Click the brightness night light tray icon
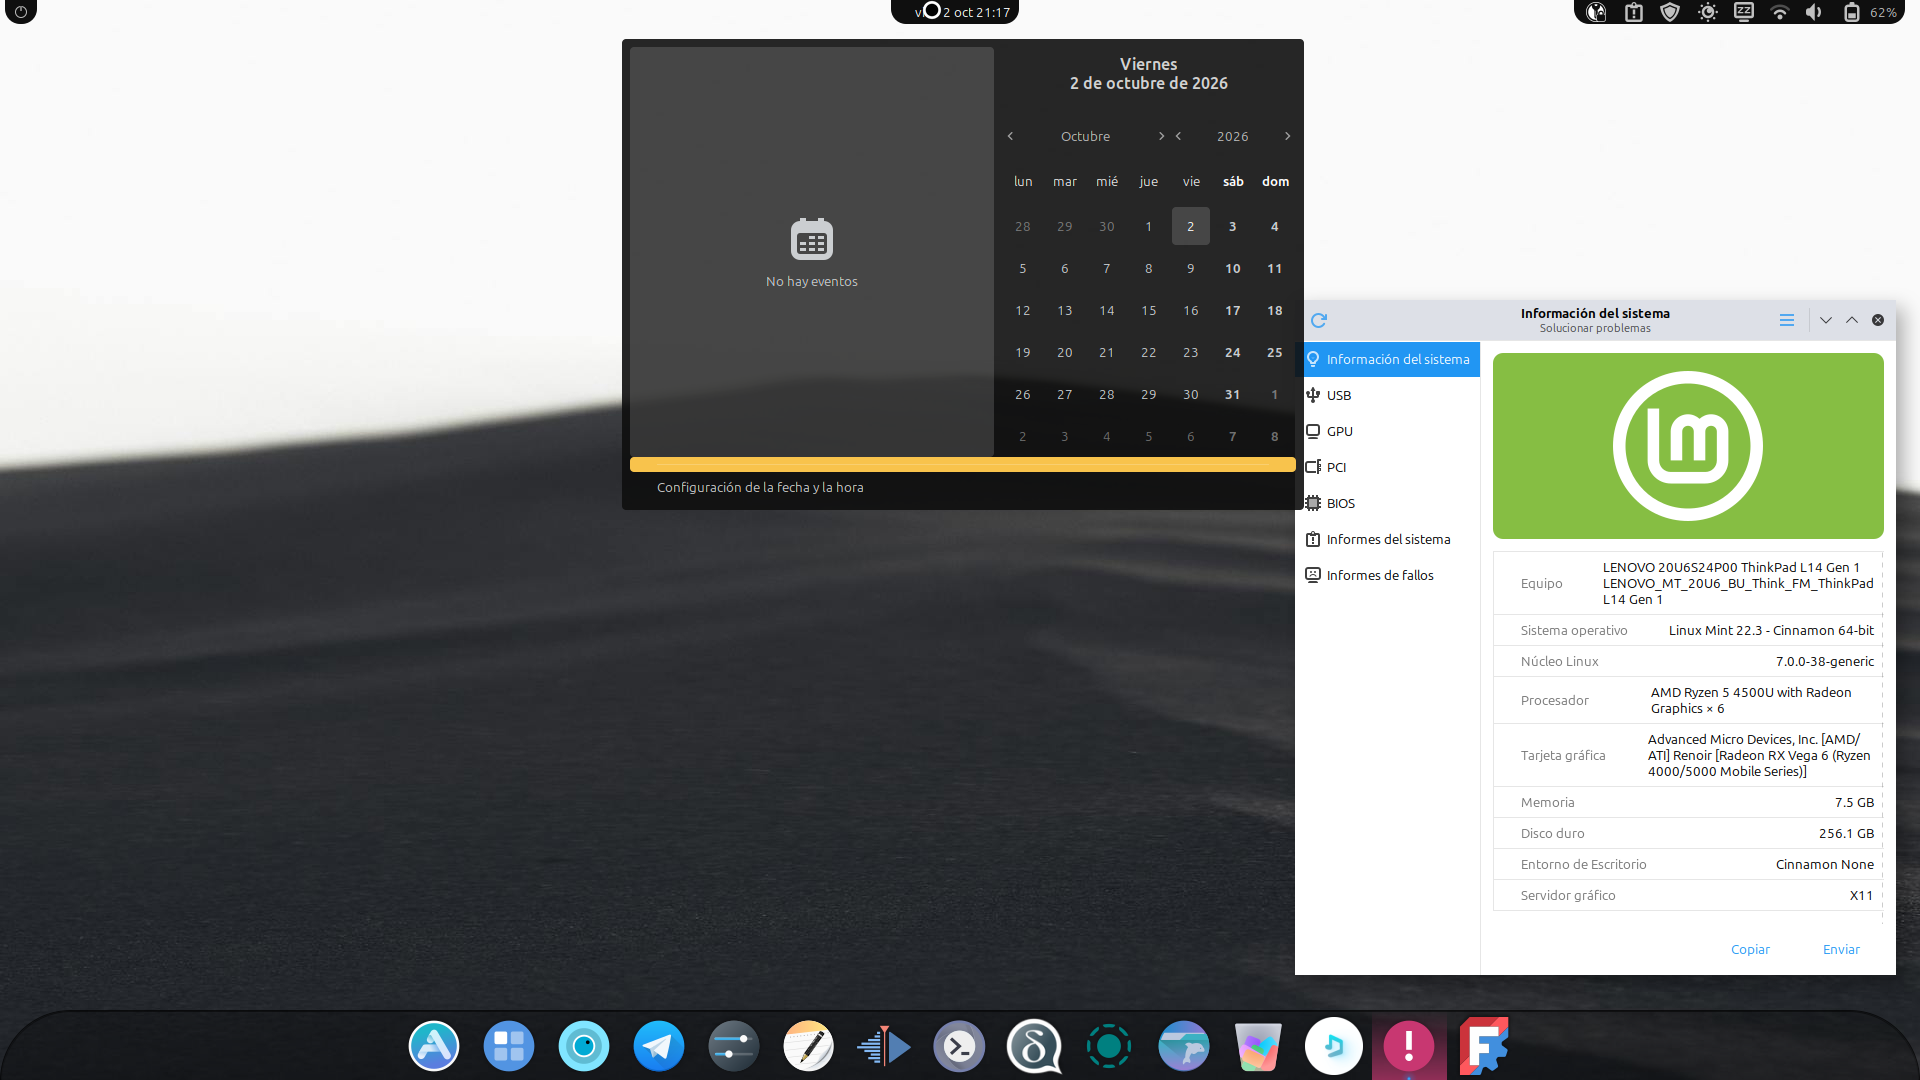 1708,12
